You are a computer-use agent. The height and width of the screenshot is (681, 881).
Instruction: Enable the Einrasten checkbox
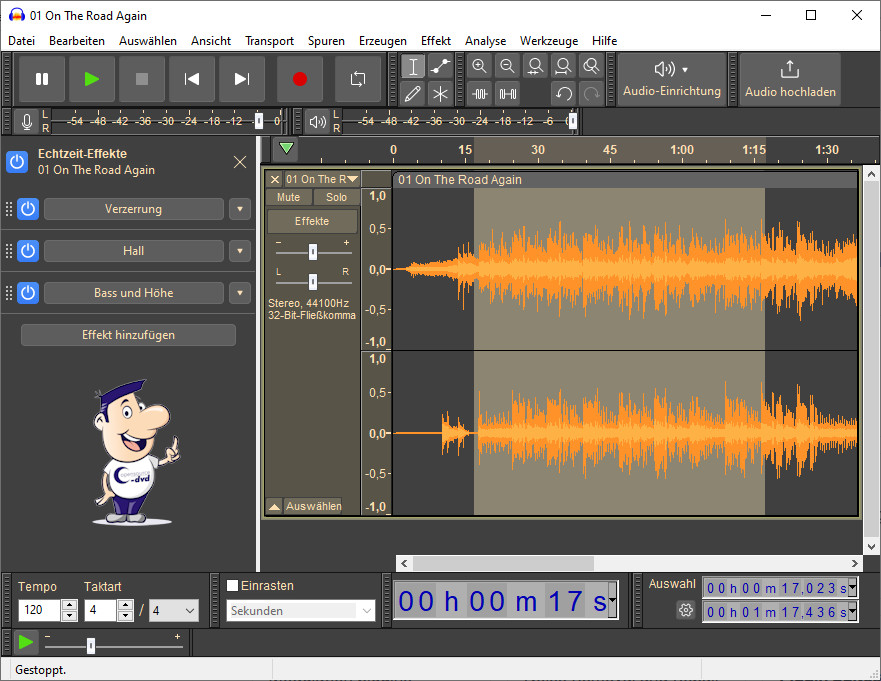coord(233,586)
